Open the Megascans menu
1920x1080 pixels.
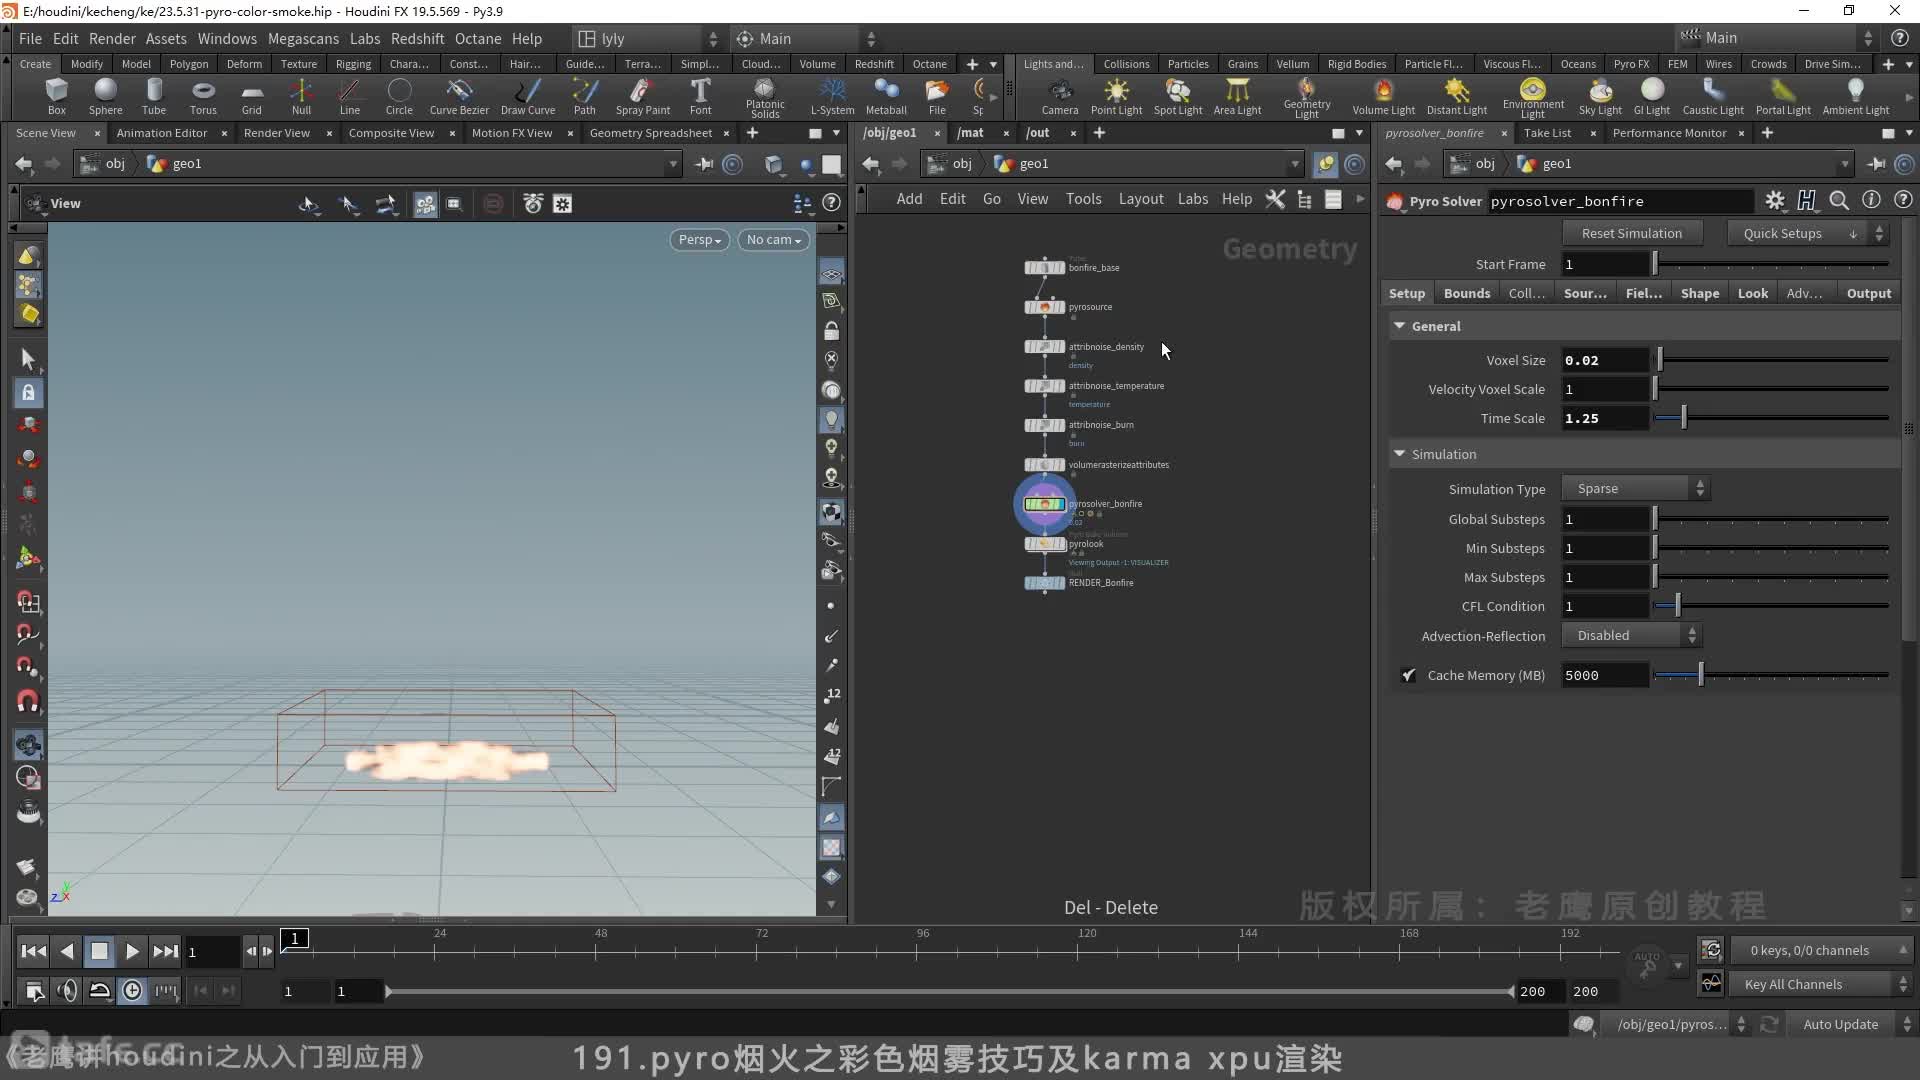point(303,38)
